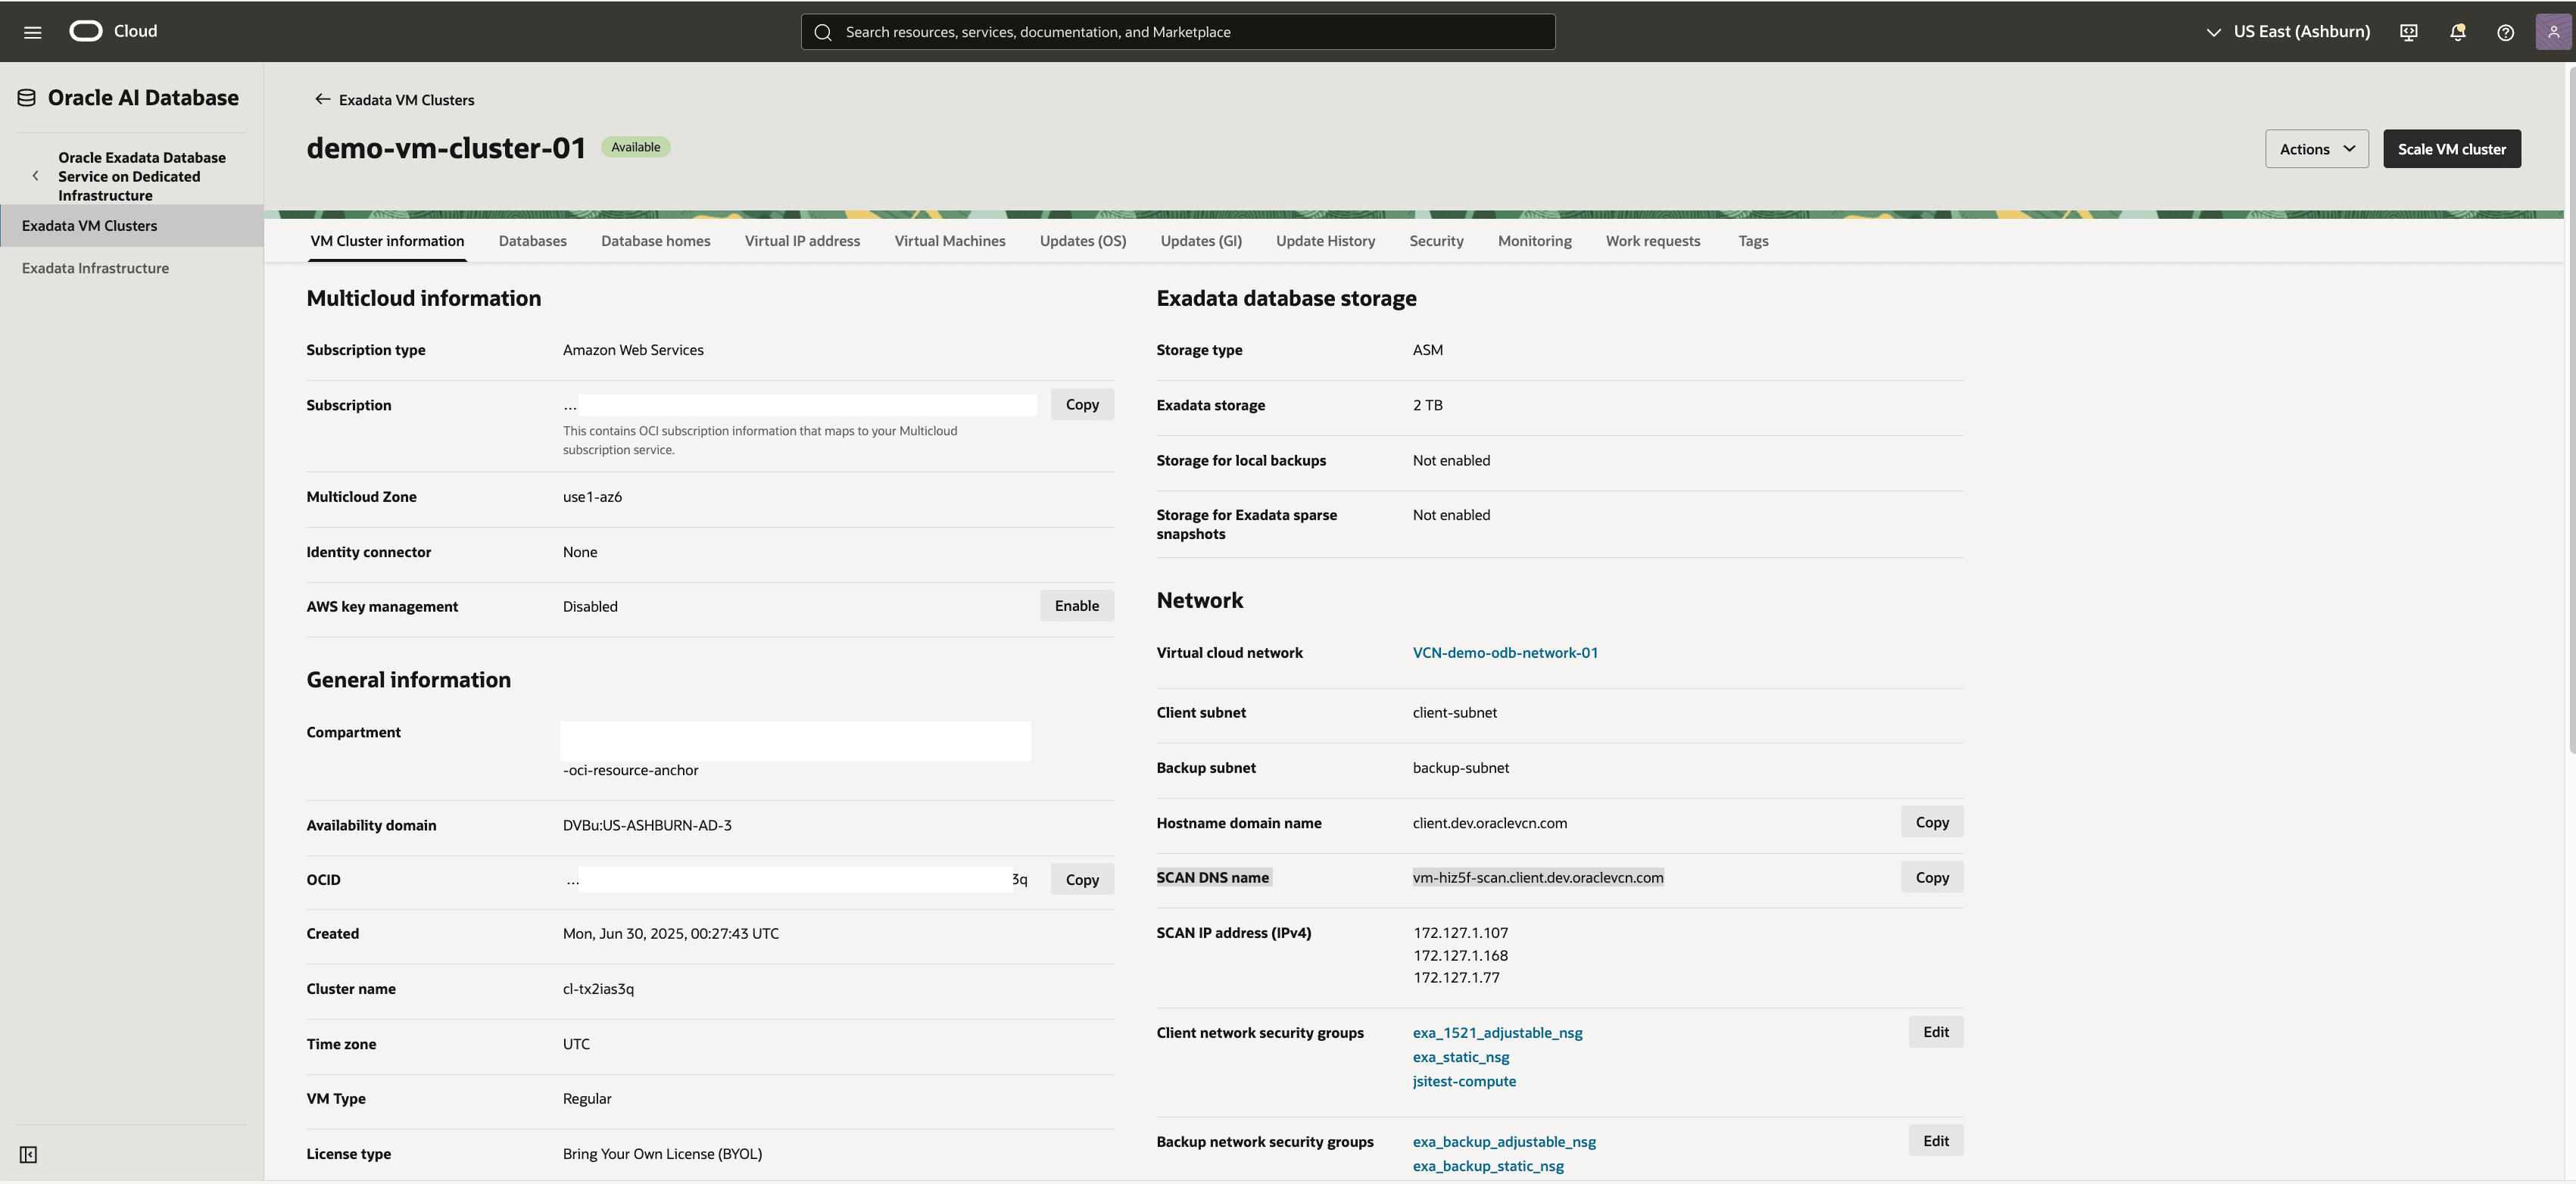
Task: Select the VM Cluster information tab
Action: (x=387, y=241)
